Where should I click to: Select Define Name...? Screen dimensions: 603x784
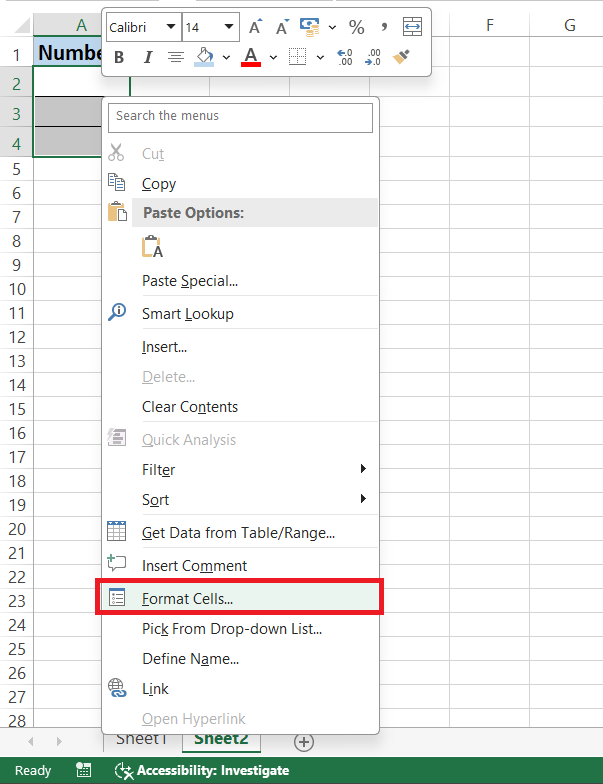coord(240,658)
